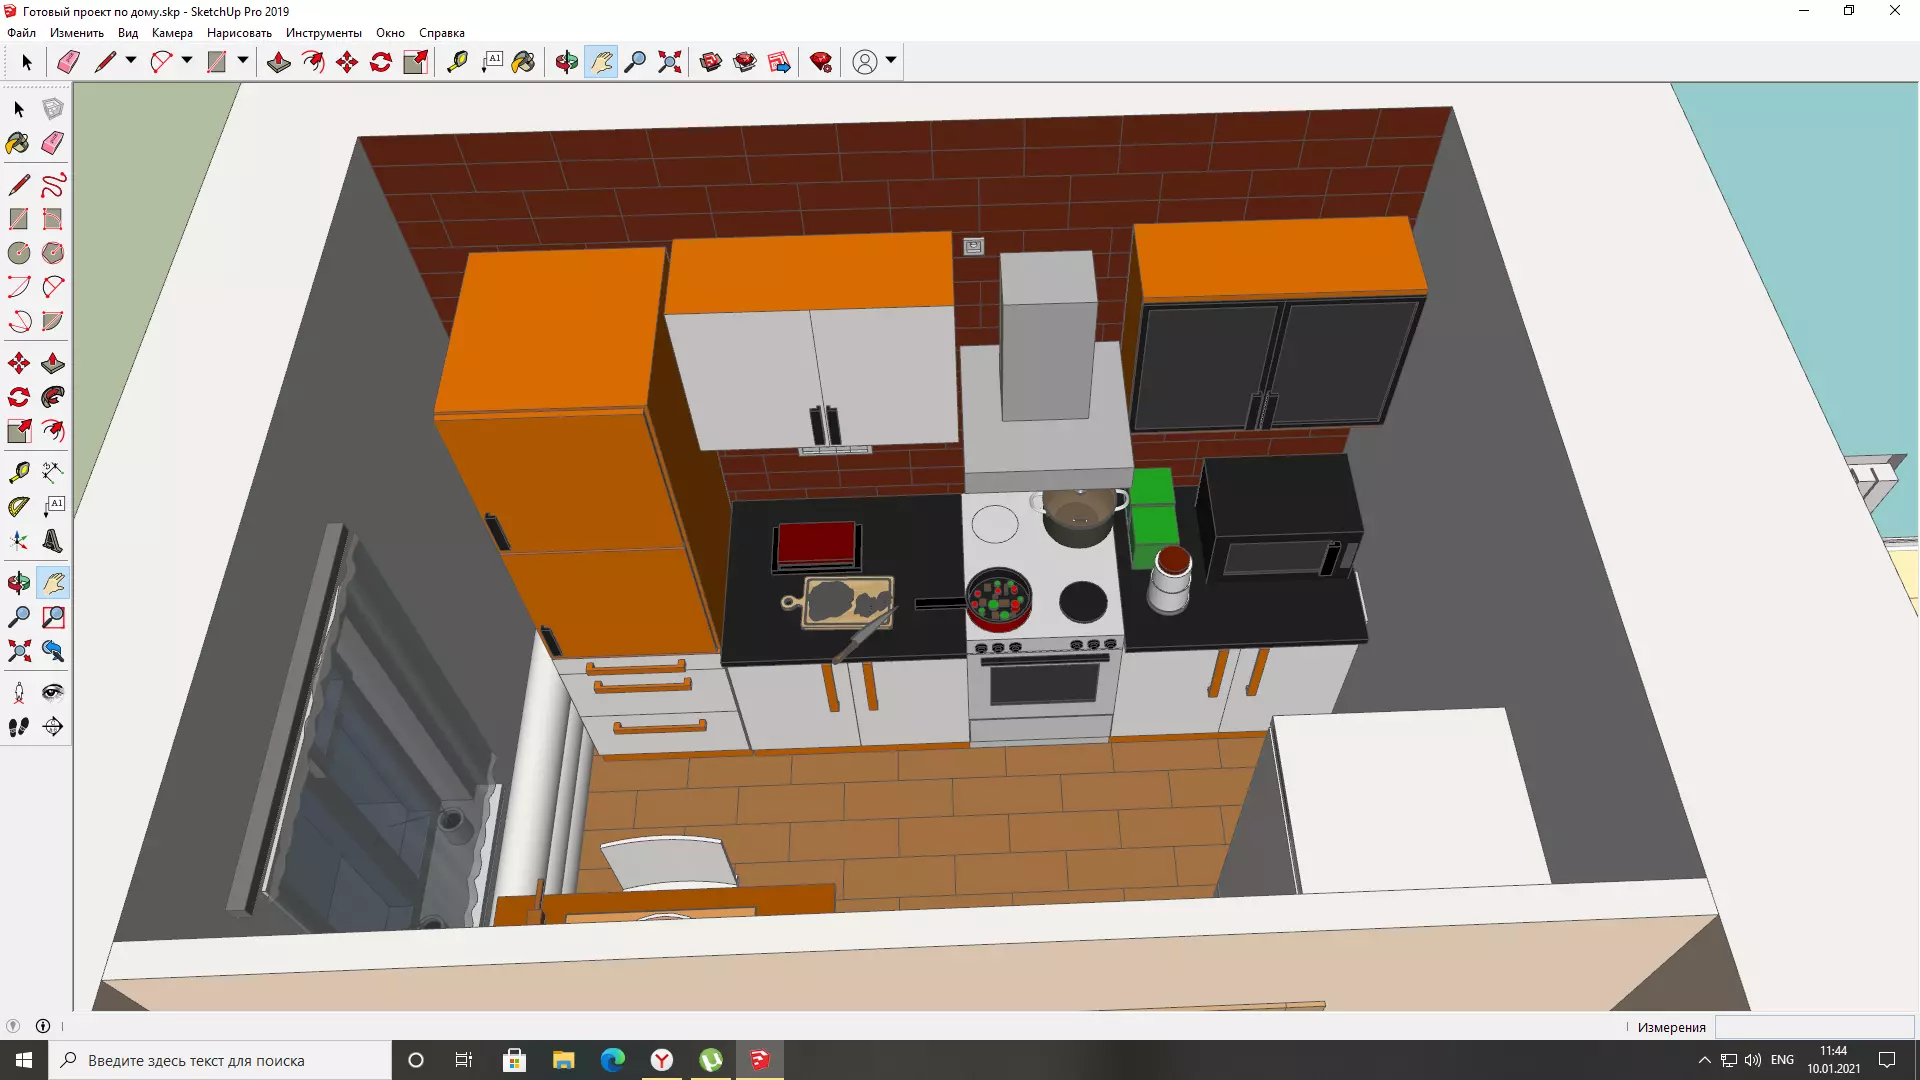Toggle the Pan hand tool in top toolbar
This screenshot has height=1080, width=1920.
(x=601, y=62)
